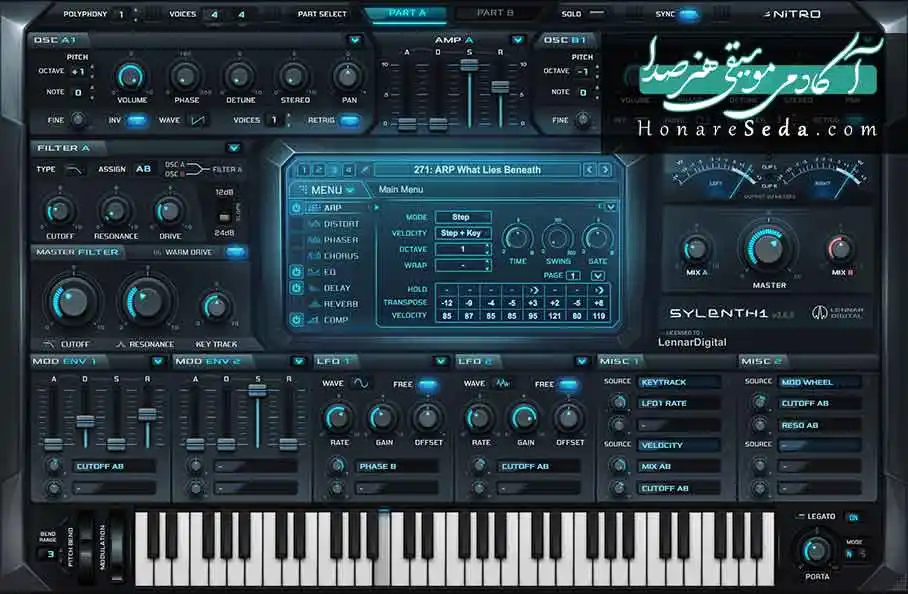Click MOD ENV 1 Release slider handle
Viewport: 908px width, 594px height.
pos(147,415)
